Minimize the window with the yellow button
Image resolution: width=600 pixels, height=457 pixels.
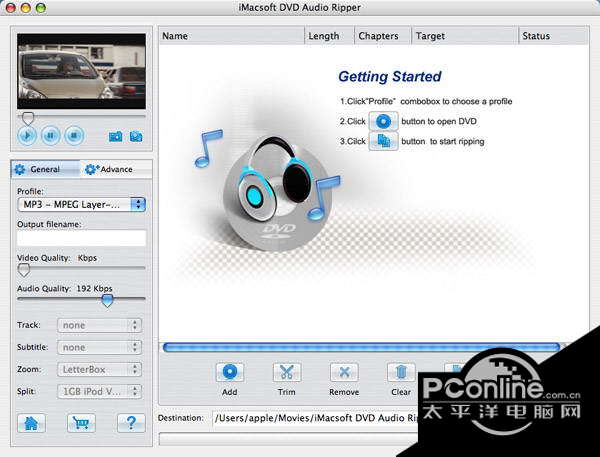[x=26, y=8]
